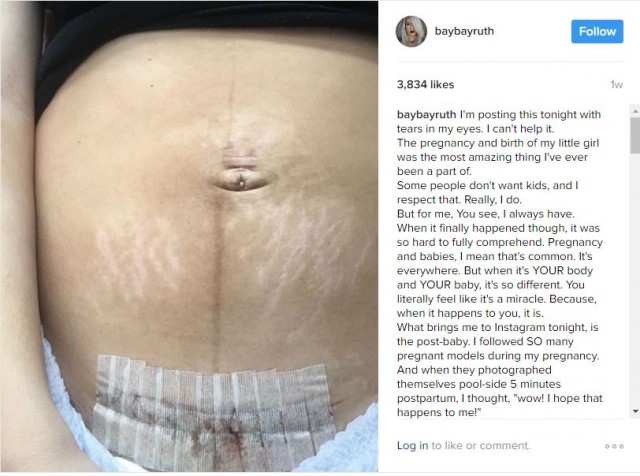Click the 'What brings me to Instagram' line
The image size is (640, 476).
click(x=498, y=327)
